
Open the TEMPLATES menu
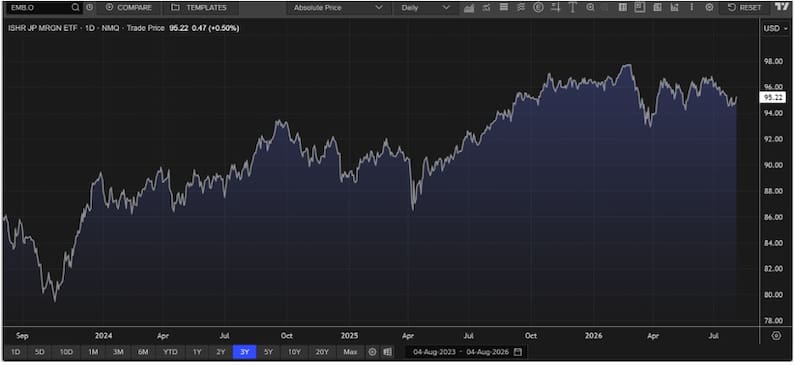point(199,8)
